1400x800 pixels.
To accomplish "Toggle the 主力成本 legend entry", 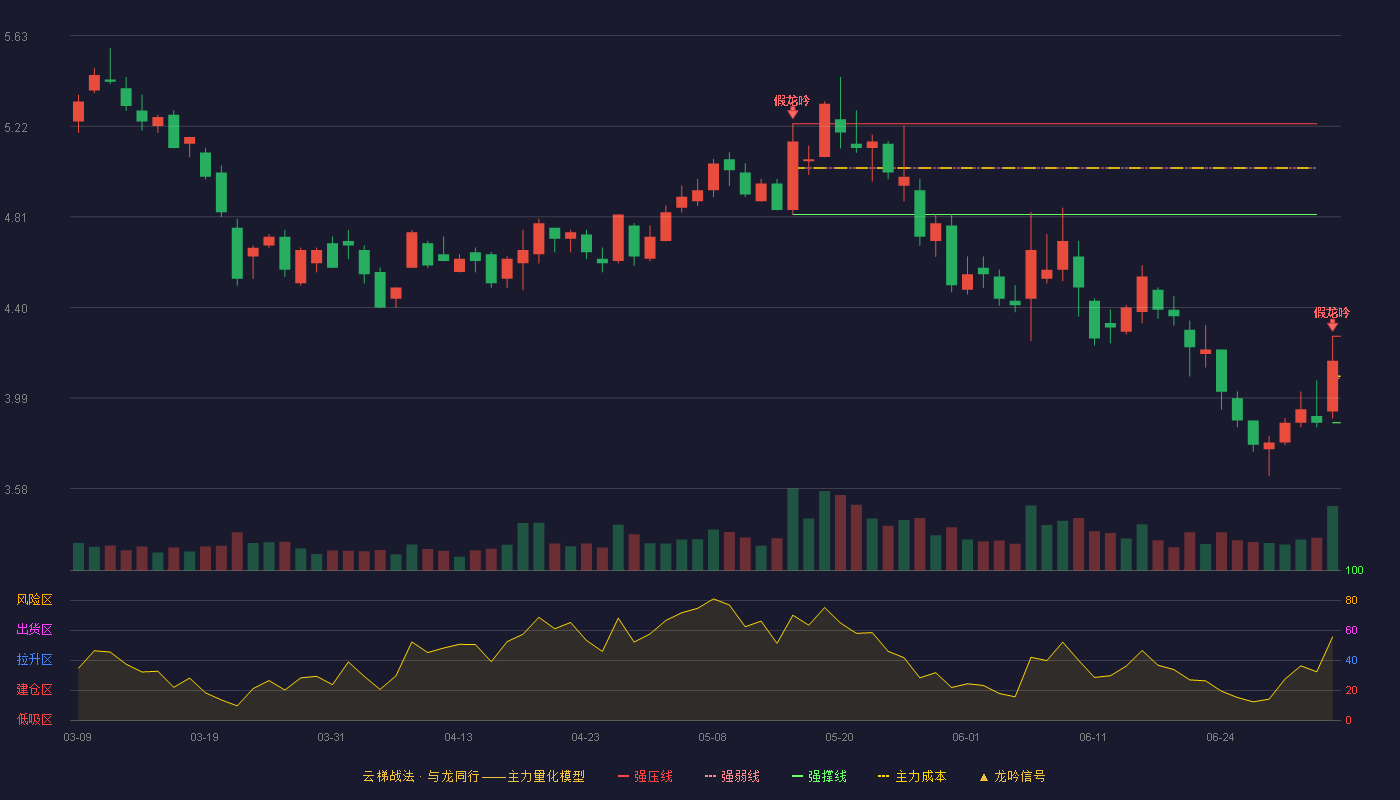I will tap(911, 776).
